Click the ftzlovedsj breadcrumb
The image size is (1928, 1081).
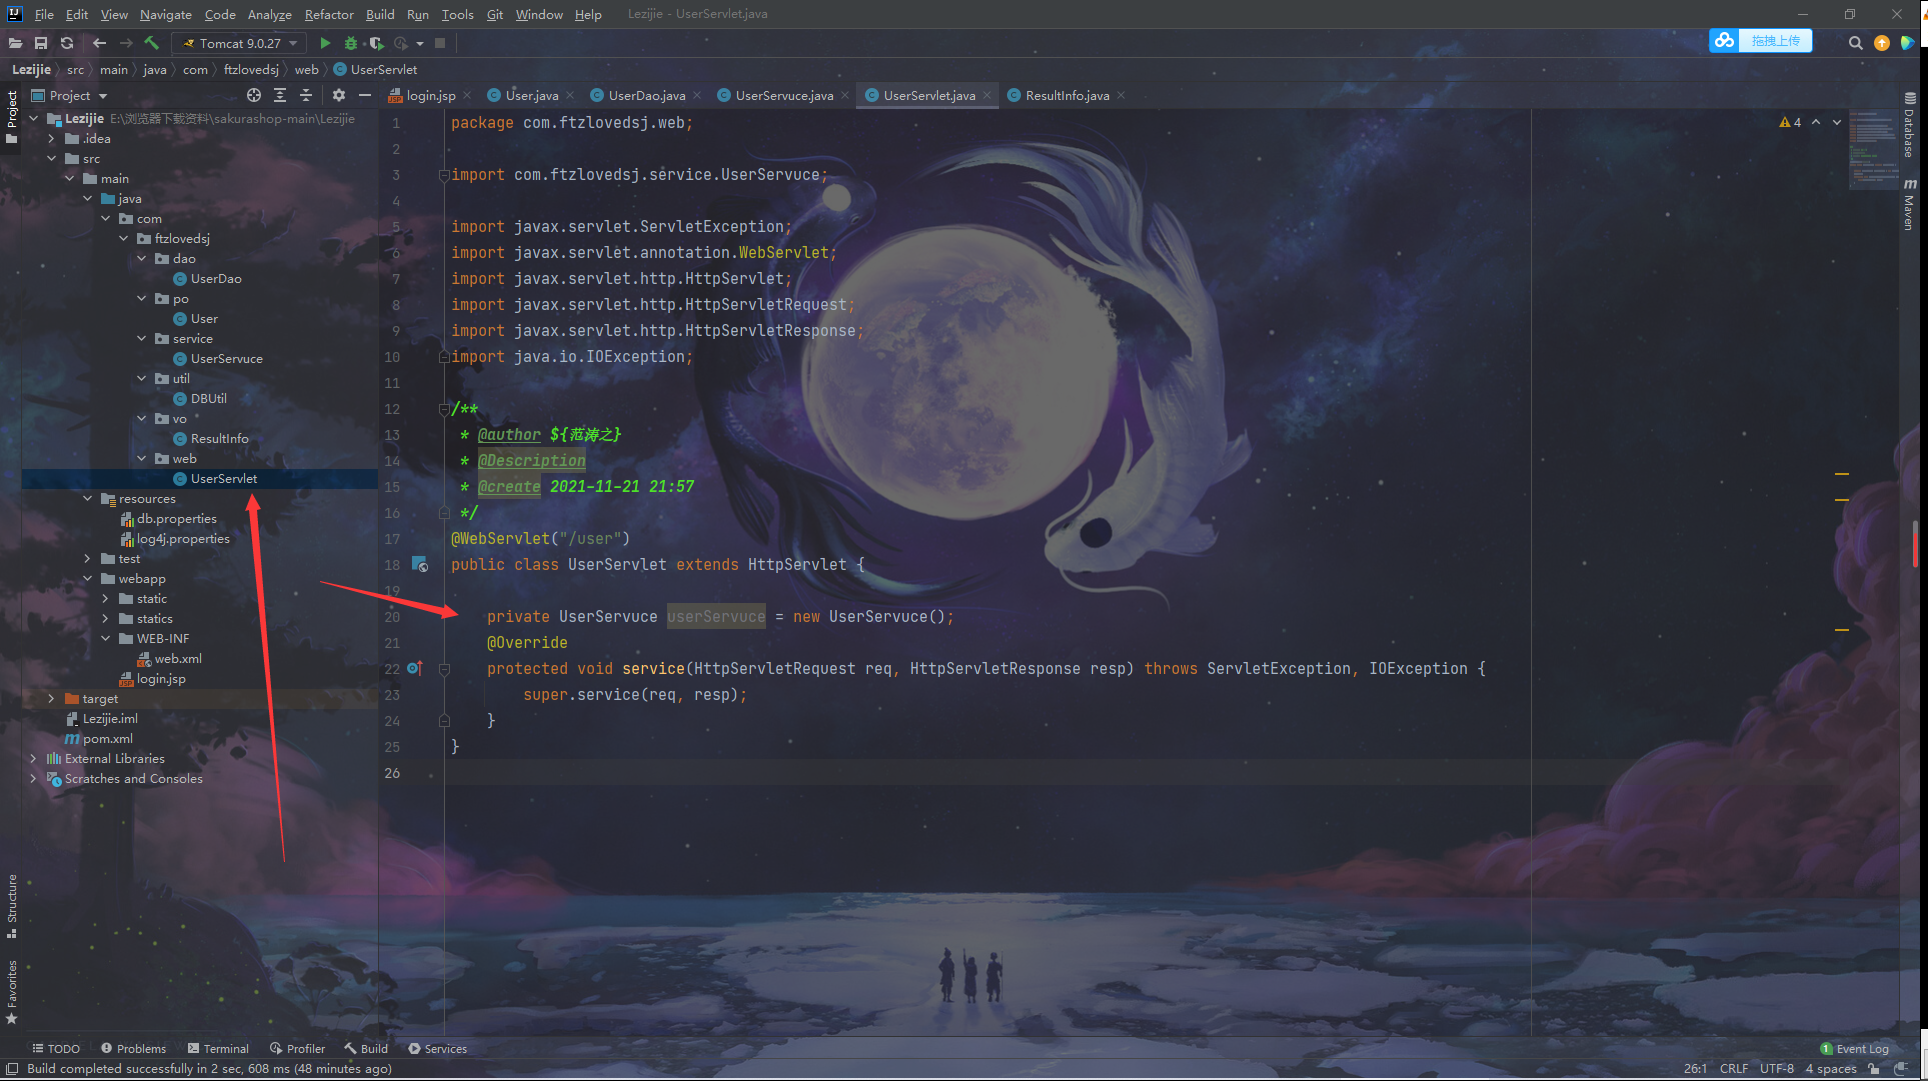click(251, 69)
